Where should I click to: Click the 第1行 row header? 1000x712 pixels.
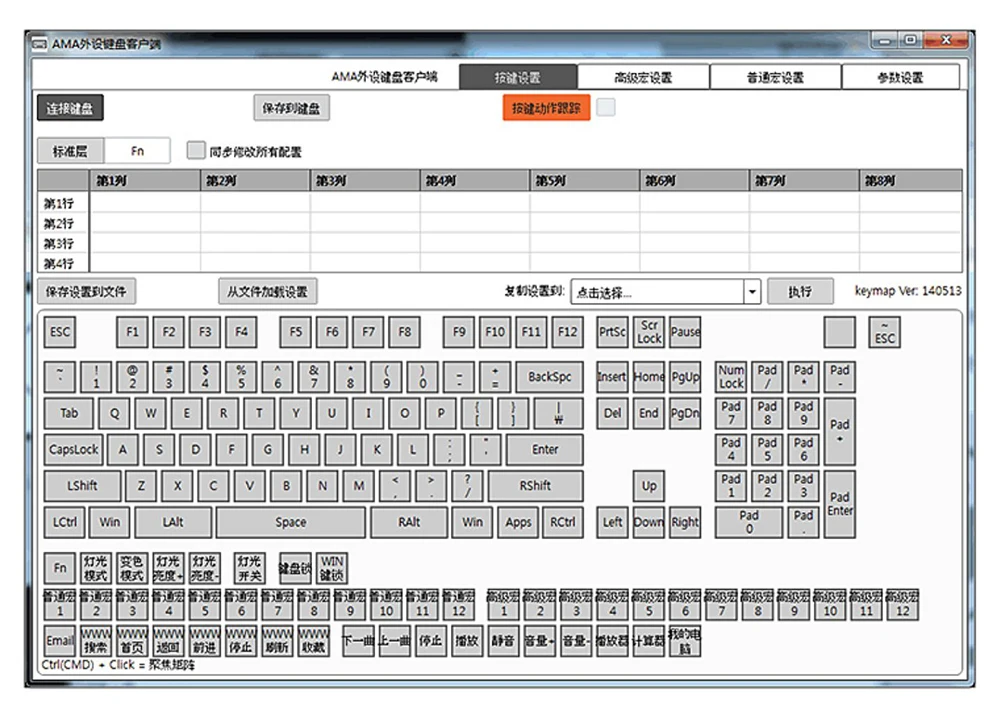tap(63, 203)
